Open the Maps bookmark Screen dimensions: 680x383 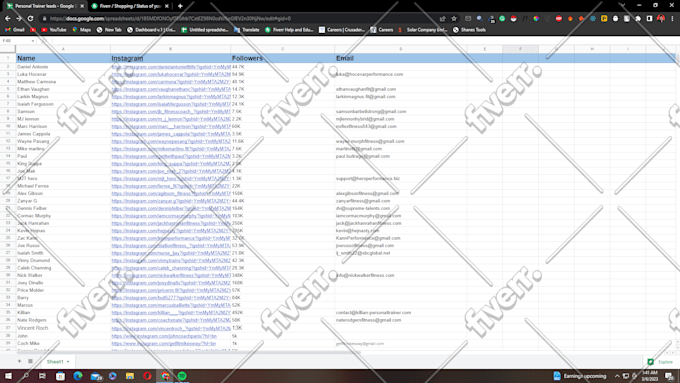coord(82,30)
